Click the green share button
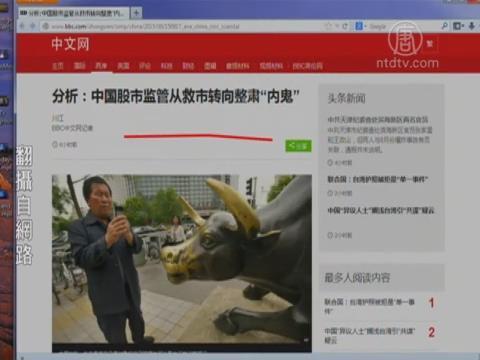The width and height of the screenshot is (480, 360). pyautogui.click(x=298, y=146)
